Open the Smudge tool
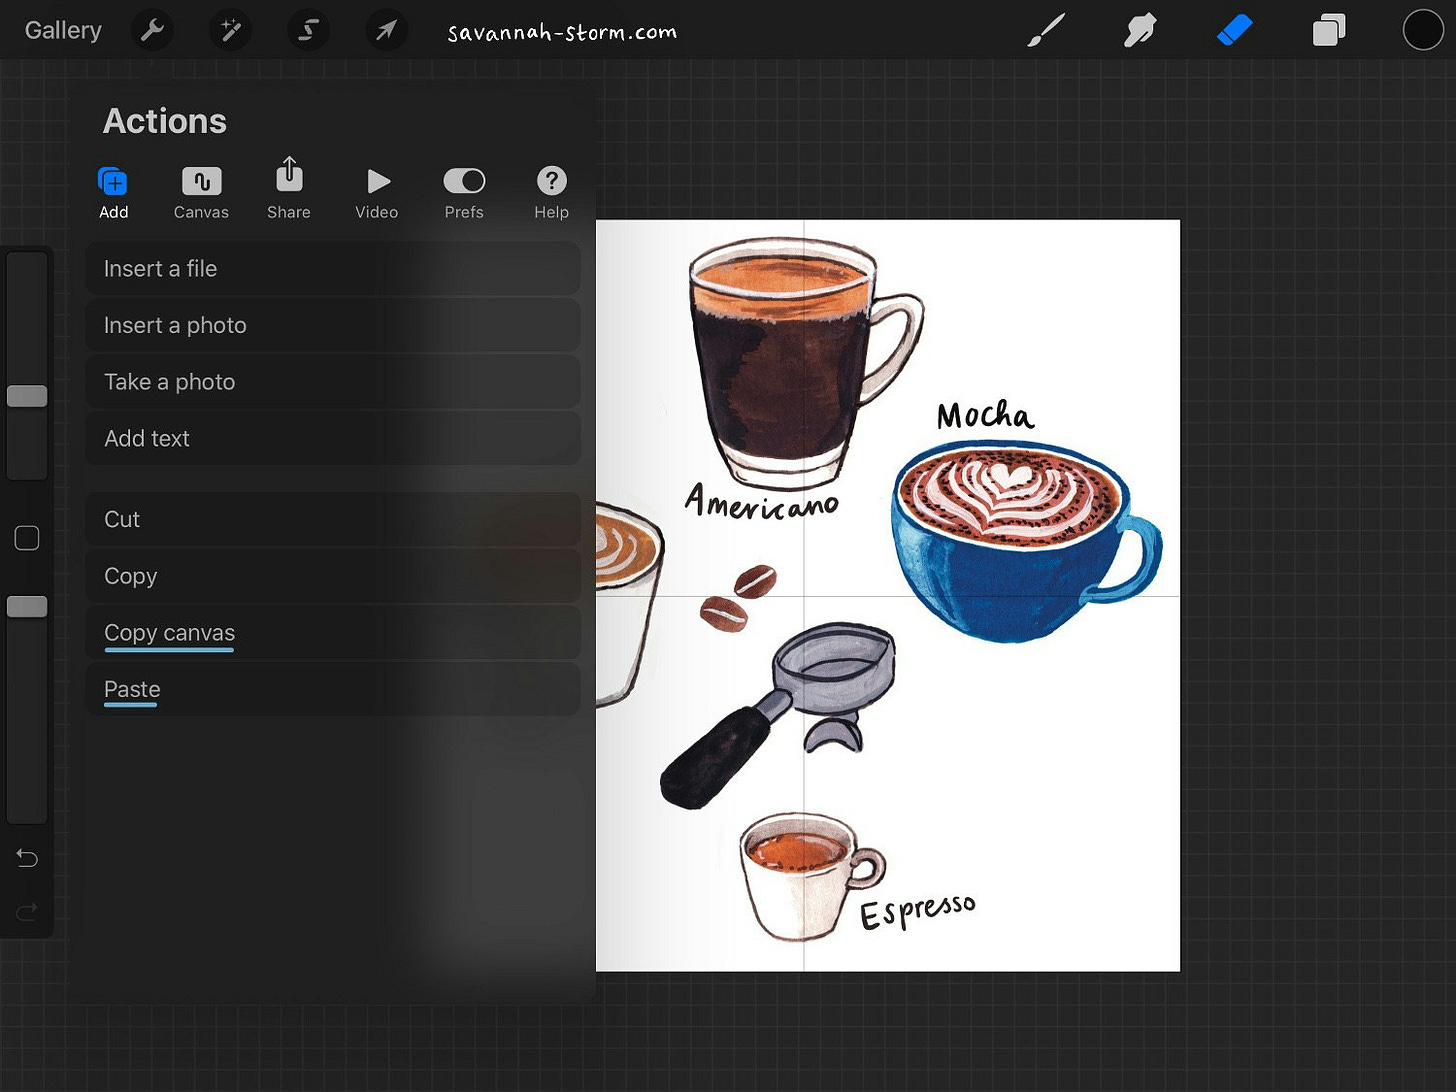The width and height of the screenshot is (1456, 1092). (1139, 30)
